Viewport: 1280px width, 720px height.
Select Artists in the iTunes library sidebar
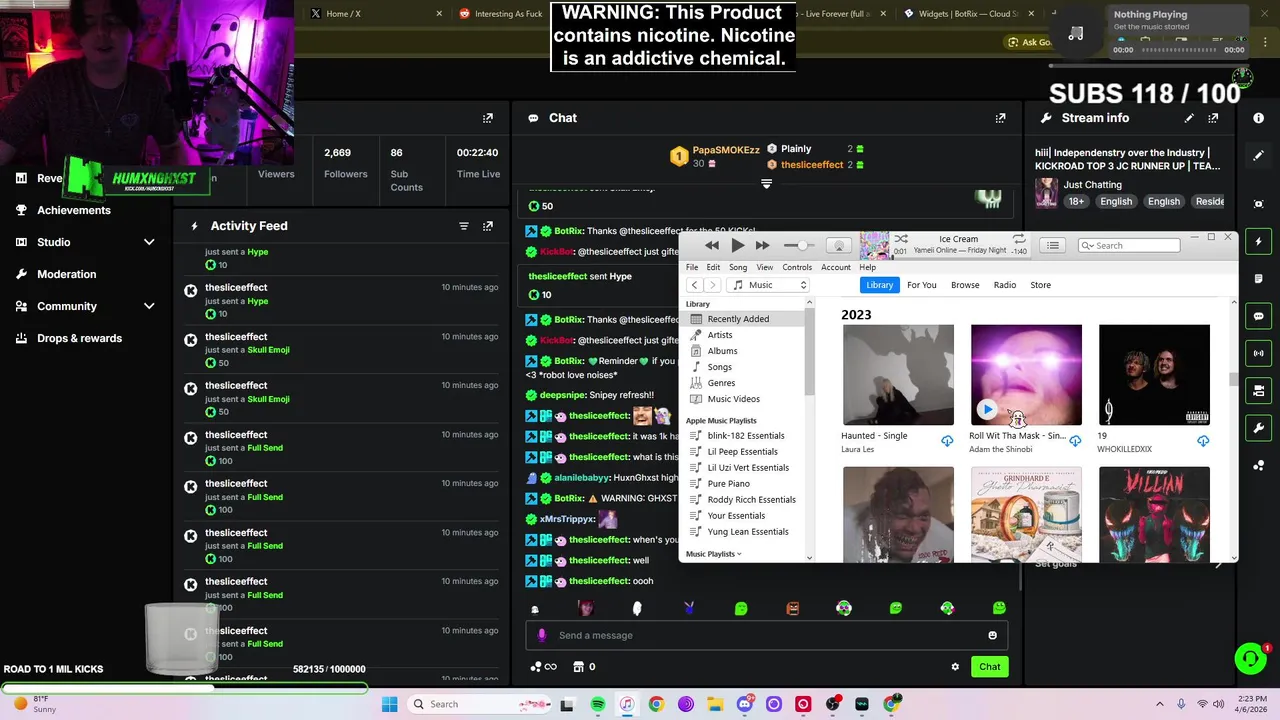[x=720, y=335]
